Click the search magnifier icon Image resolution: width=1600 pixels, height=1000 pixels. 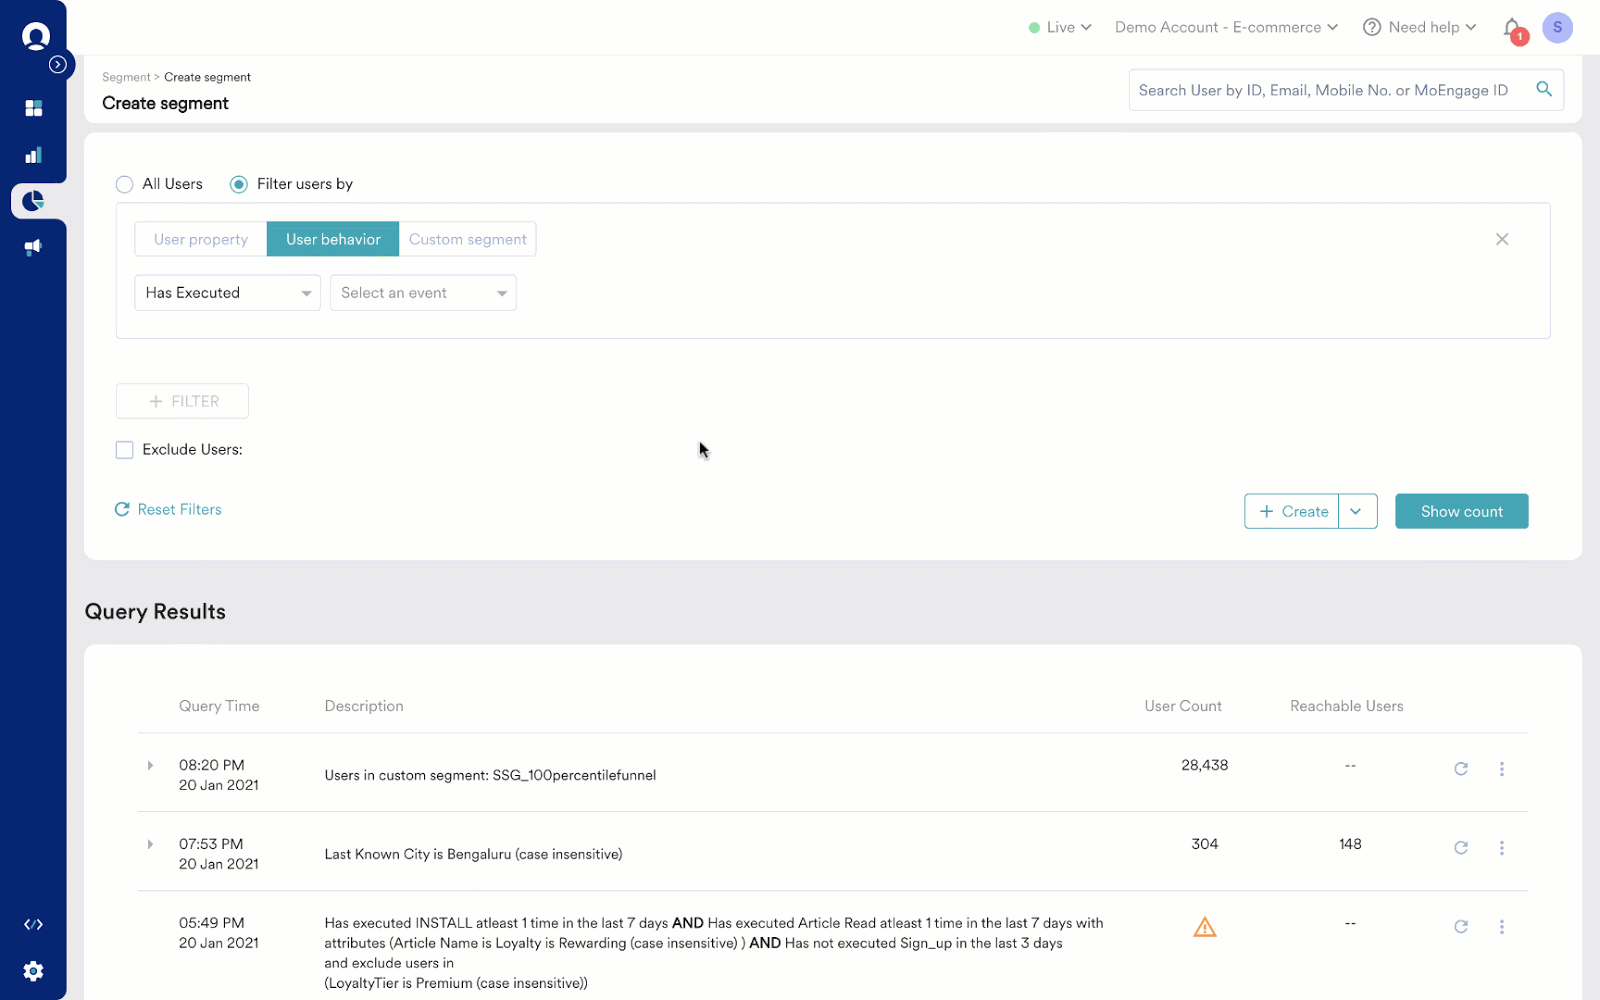click(x=1544, y=89)
